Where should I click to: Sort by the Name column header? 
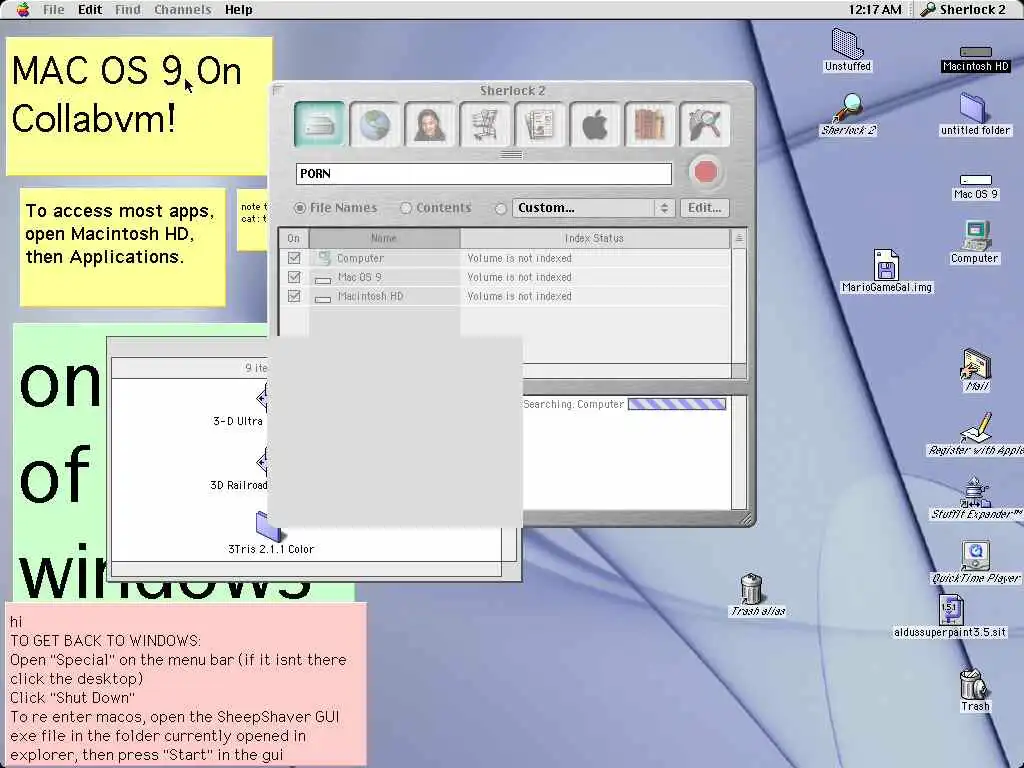click(x=384, y=238)
